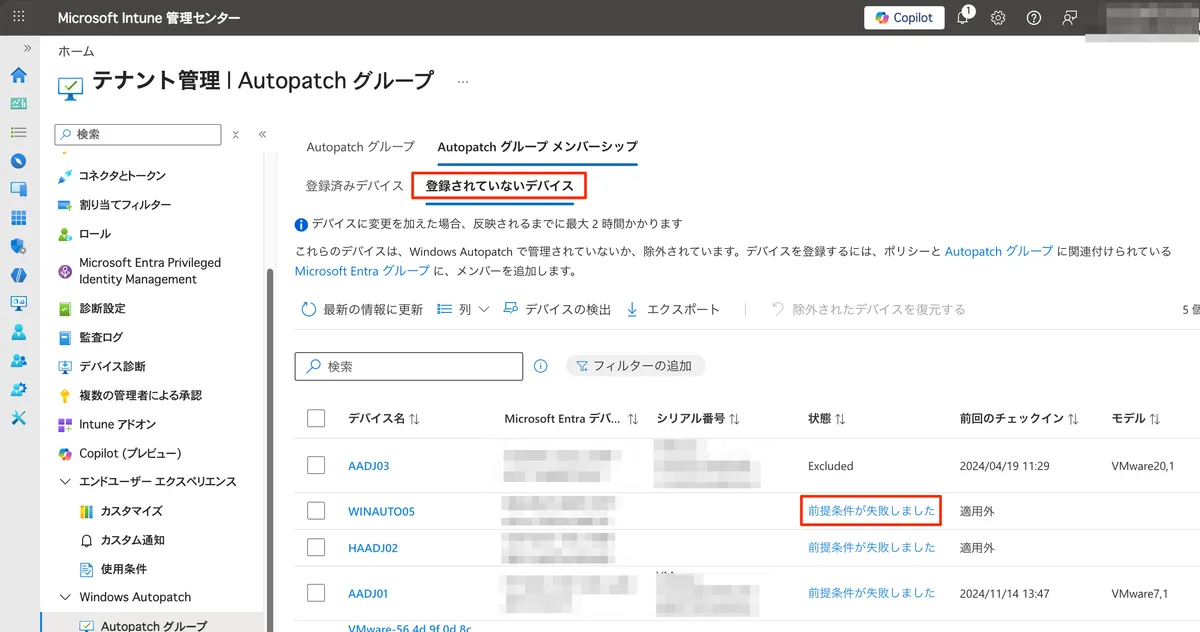Open the Copilot button in header
The image size is (1200, 632).
pyautogui.click(x=904, y=18)
